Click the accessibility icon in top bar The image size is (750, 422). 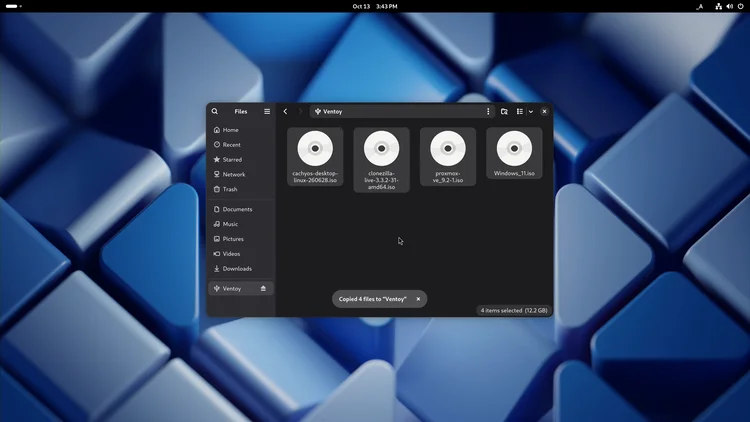coord(700,6)
